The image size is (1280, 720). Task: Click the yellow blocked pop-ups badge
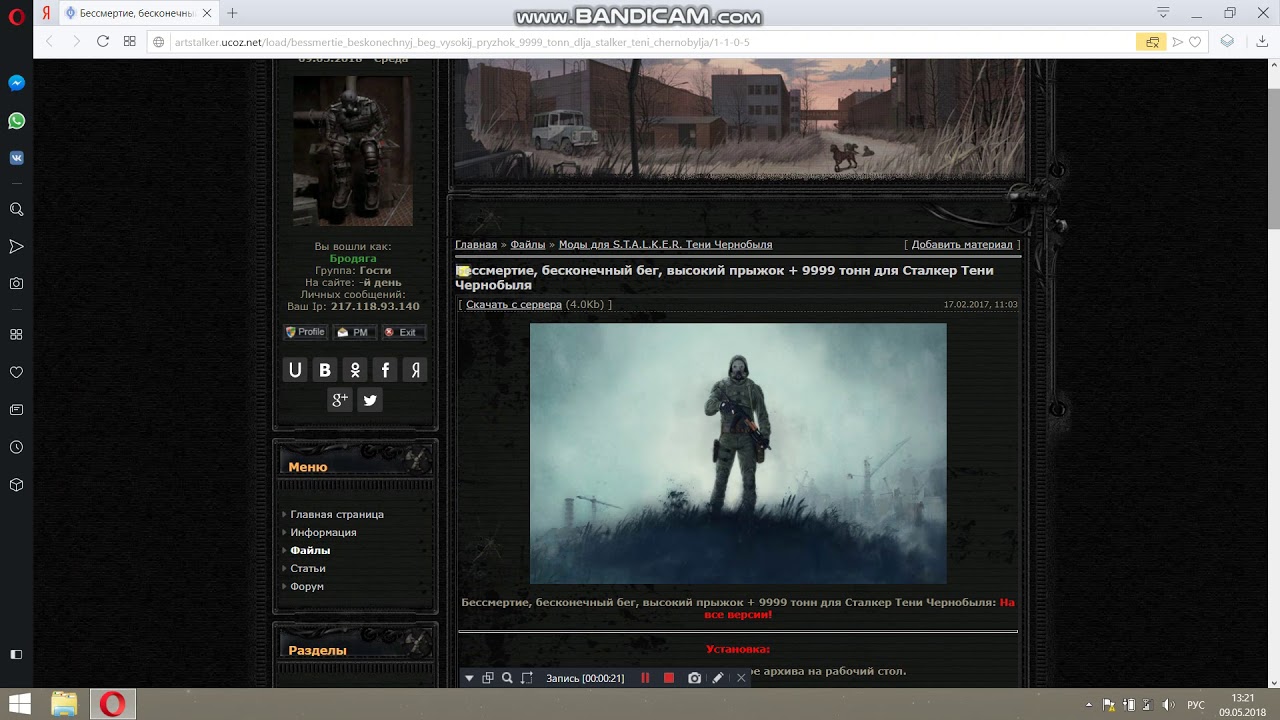pyautogui.click(x=1152, y=42)
